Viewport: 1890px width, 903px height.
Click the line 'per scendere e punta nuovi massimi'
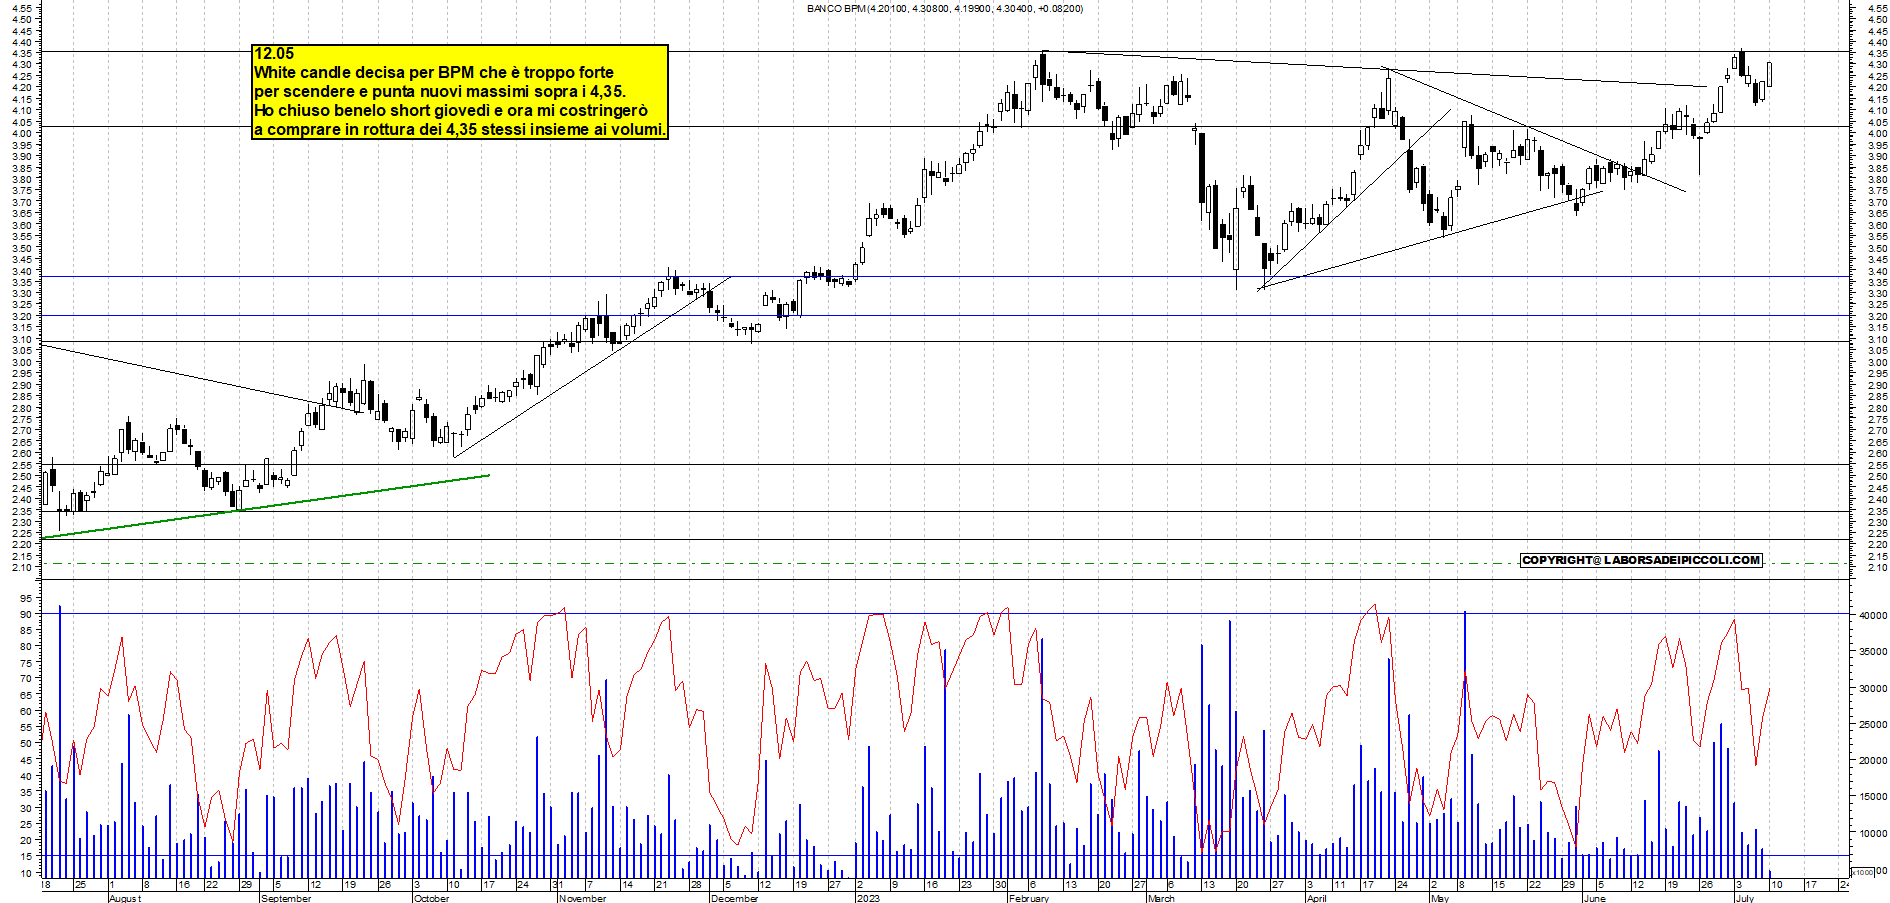click(x=440, y=92)
